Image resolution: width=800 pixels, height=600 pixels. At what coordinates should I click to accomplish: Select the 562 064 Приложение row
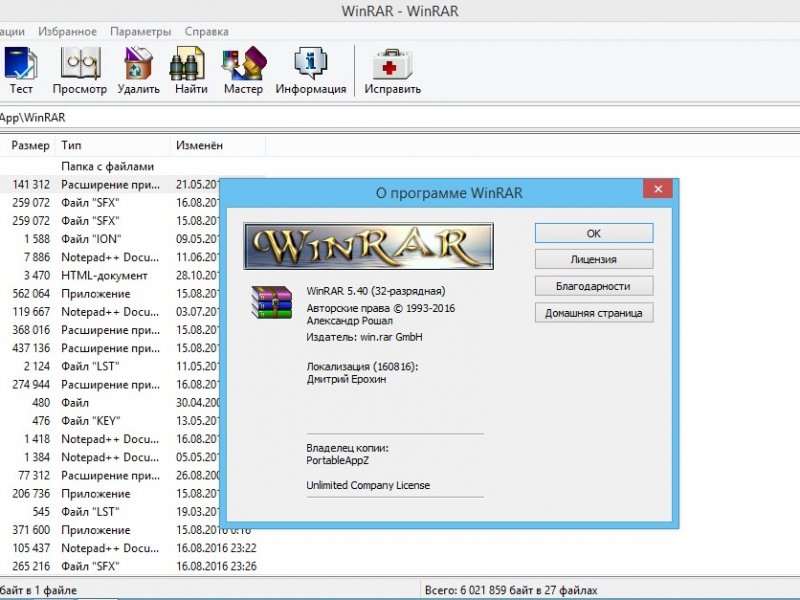[x=110, y=293]
